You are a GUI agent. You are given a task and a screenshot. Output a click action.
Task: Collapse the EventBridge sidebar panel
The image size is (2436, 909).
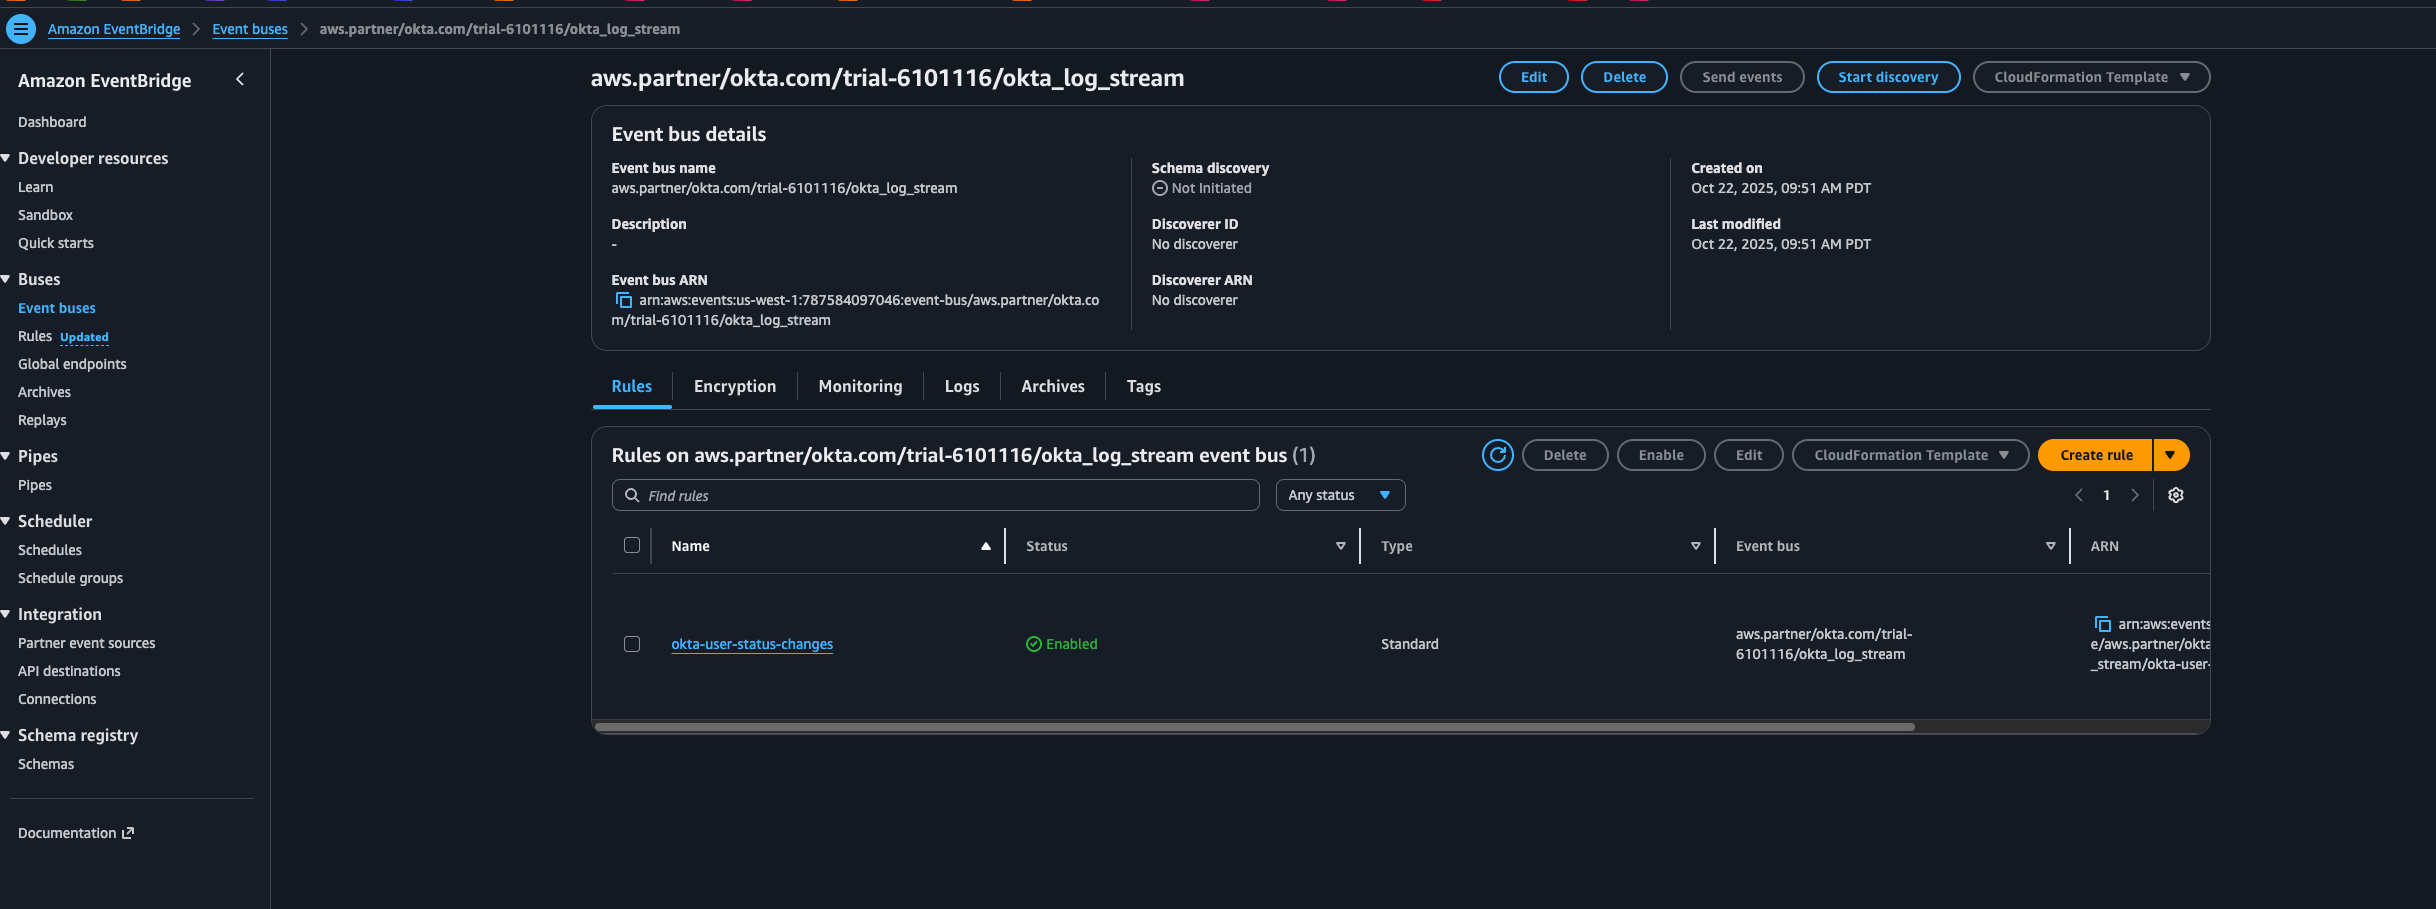pyautogui.click(x=239, y=79)
